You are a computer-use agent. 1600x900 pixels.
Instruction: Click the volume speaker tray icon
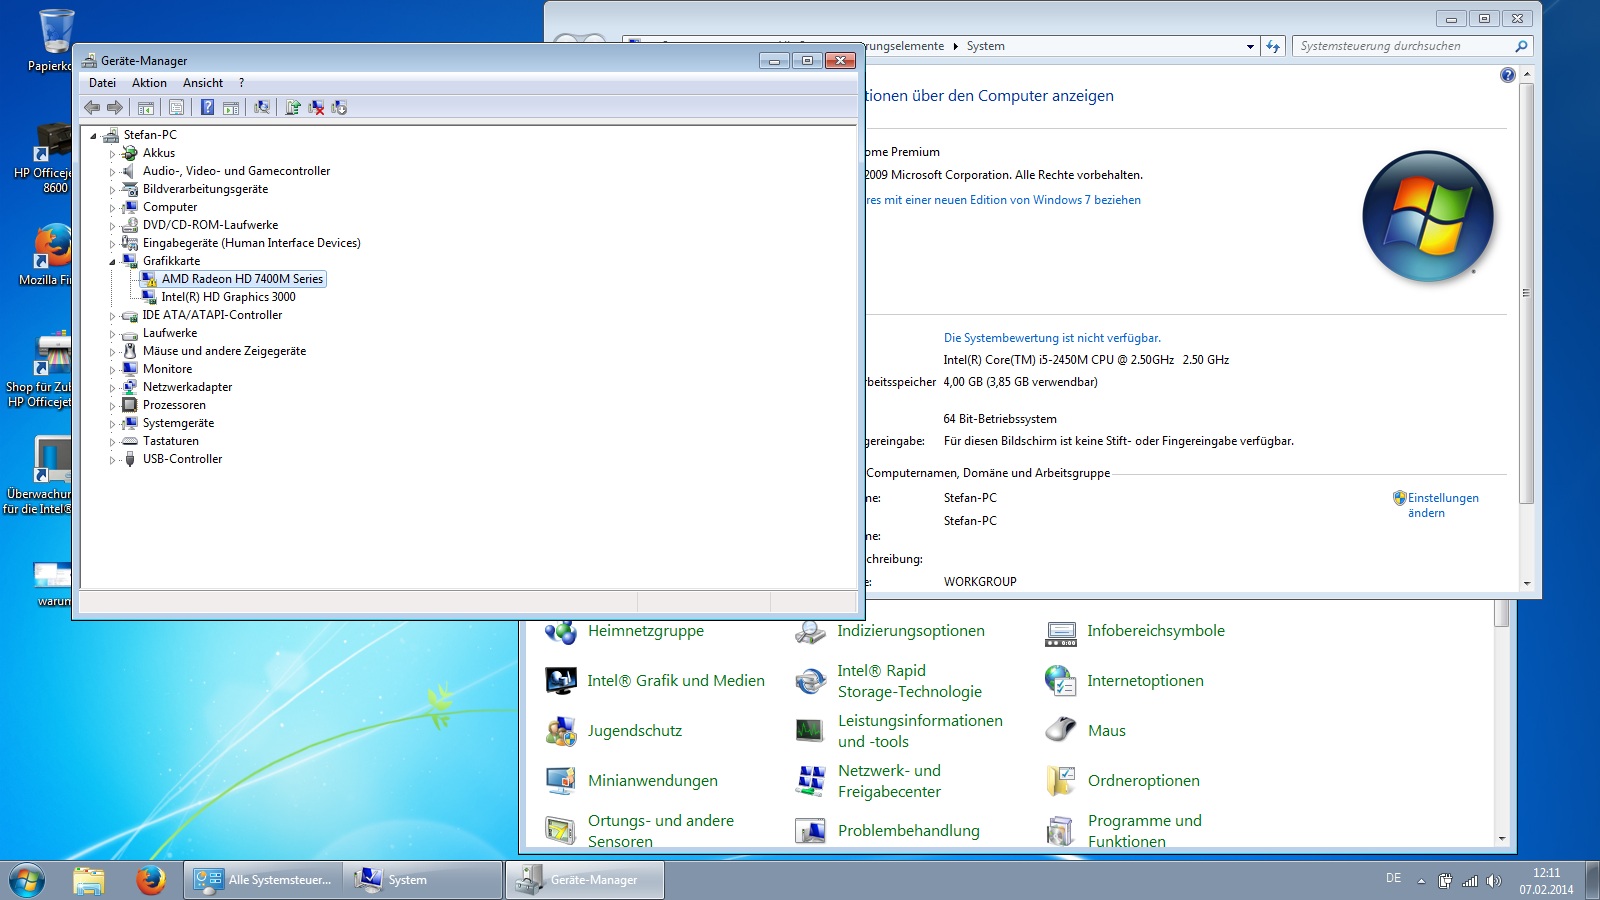click(x=1494, y=881)
